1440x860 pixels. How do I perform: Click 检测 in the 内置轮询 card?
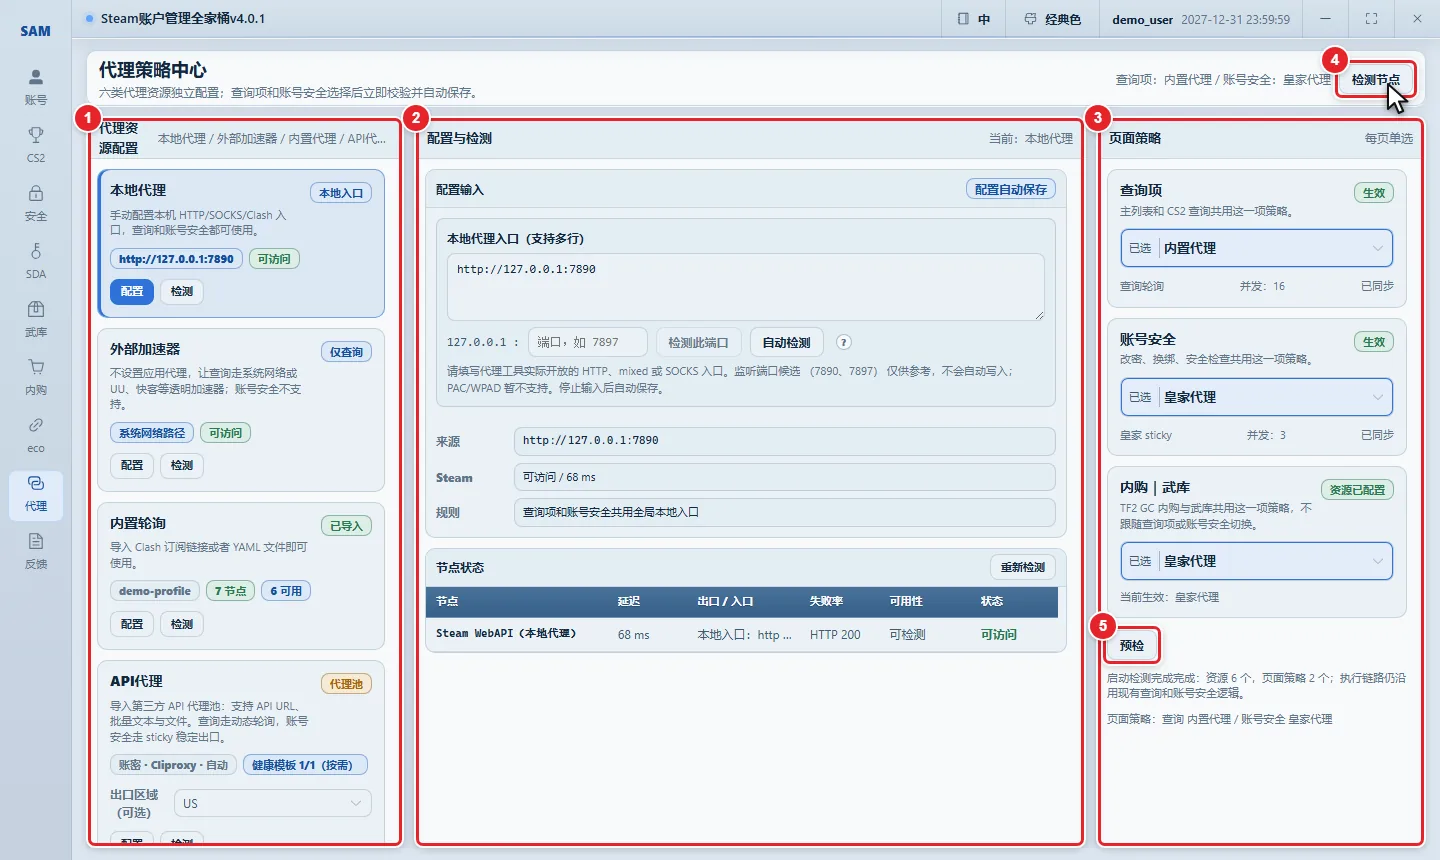coord(182,624)
